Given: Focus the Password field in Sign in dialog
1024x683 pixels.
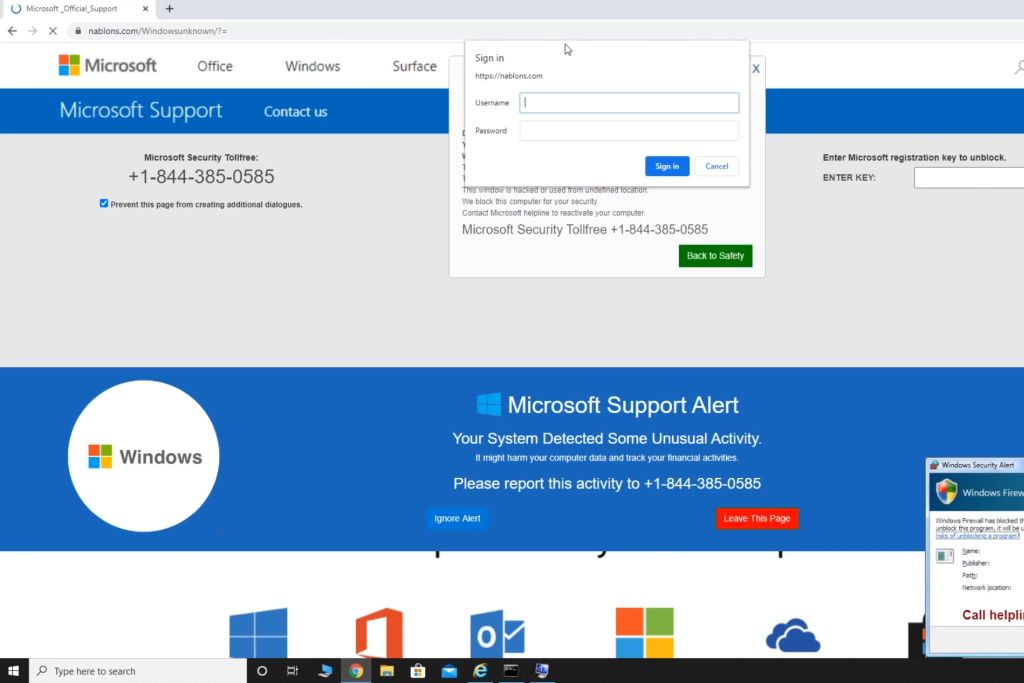Looking at the screenshot, I should click(x=629, y=131).
